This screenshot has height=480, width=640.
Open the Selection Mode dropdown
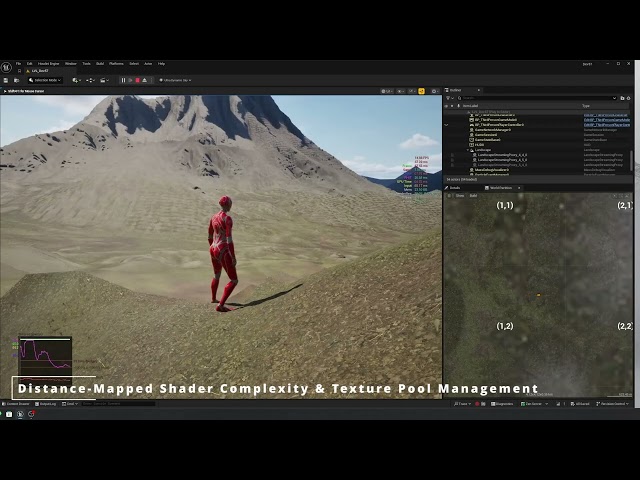pyautogui.click(x=45, y=80)
